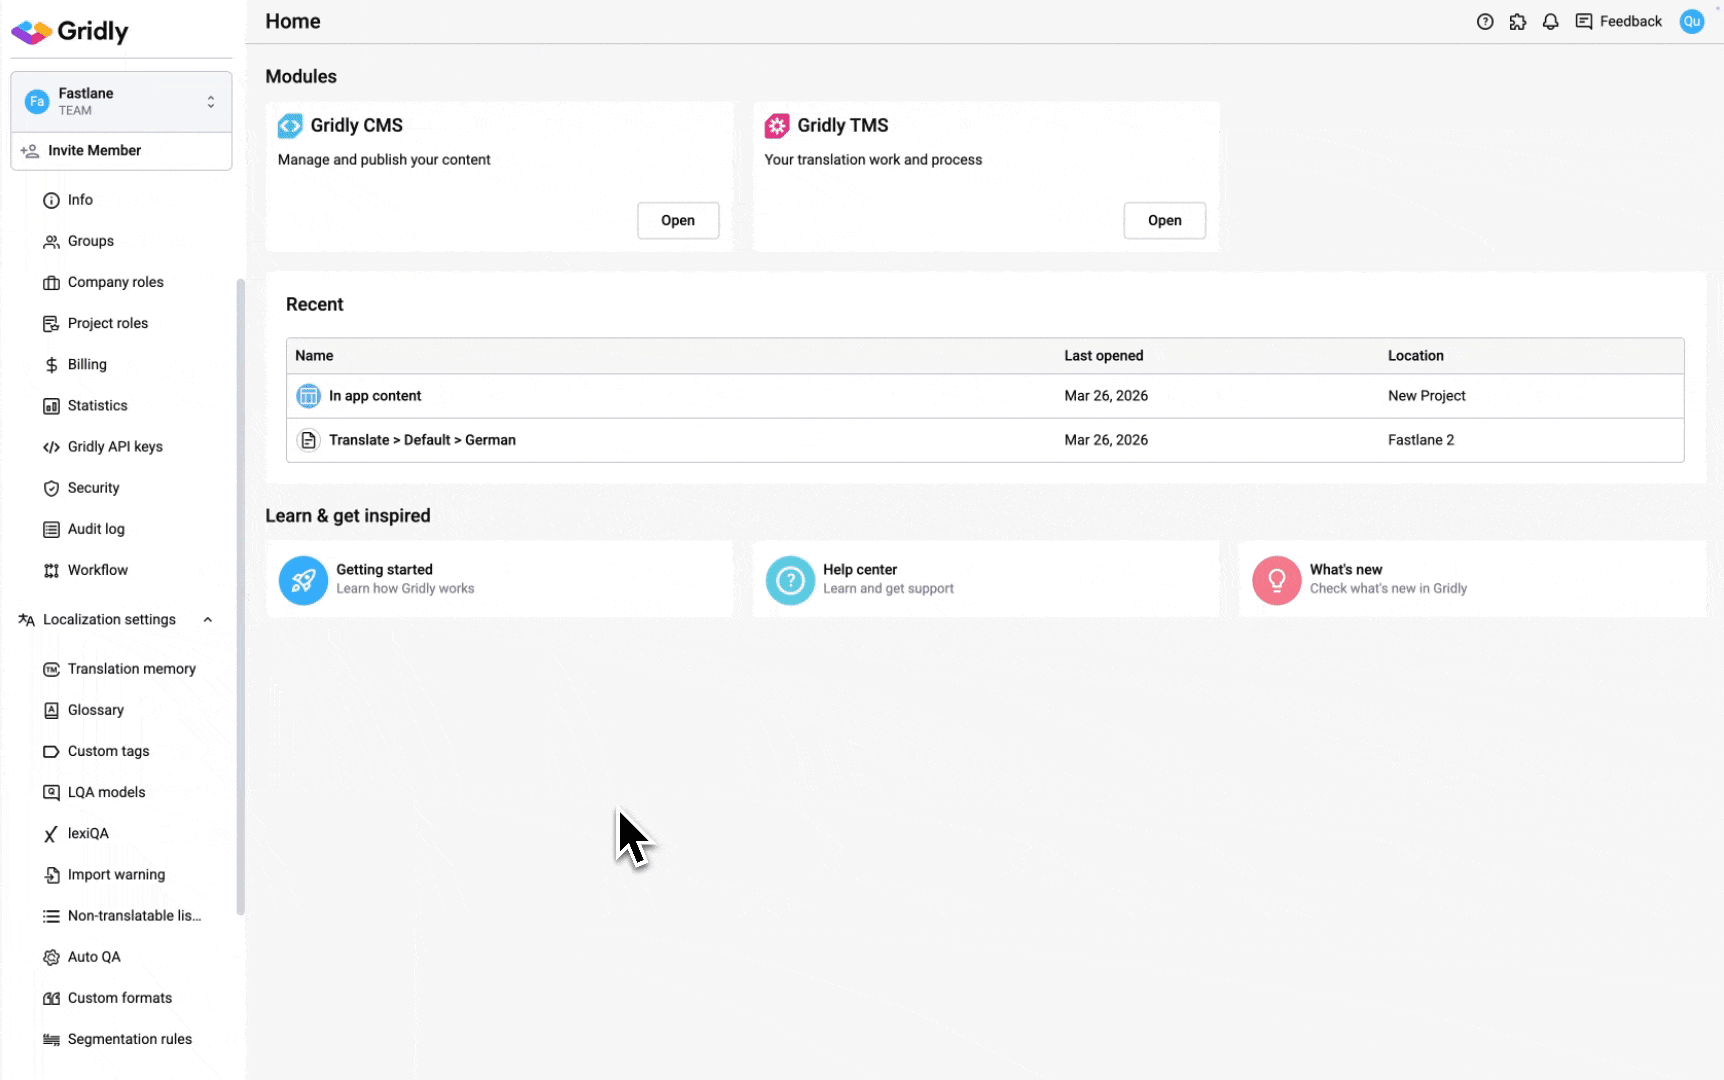Open Gridly TMS module

click(1164, 220)
